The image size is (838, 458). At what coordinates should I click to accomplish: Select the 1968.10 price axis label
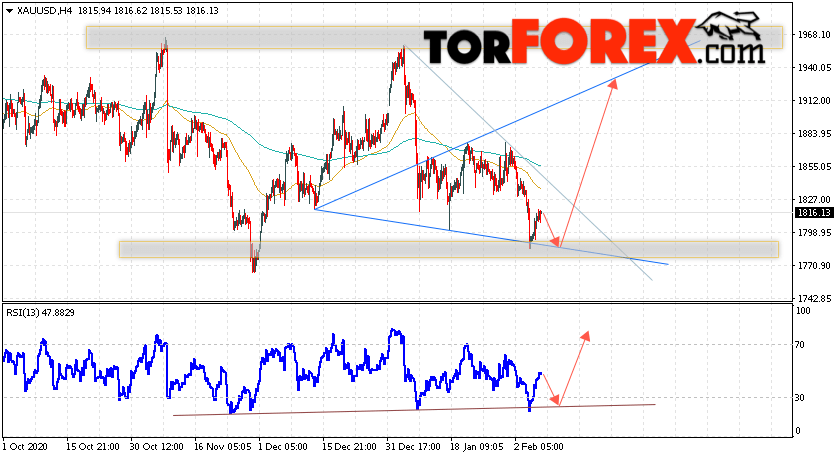point(814,35)
